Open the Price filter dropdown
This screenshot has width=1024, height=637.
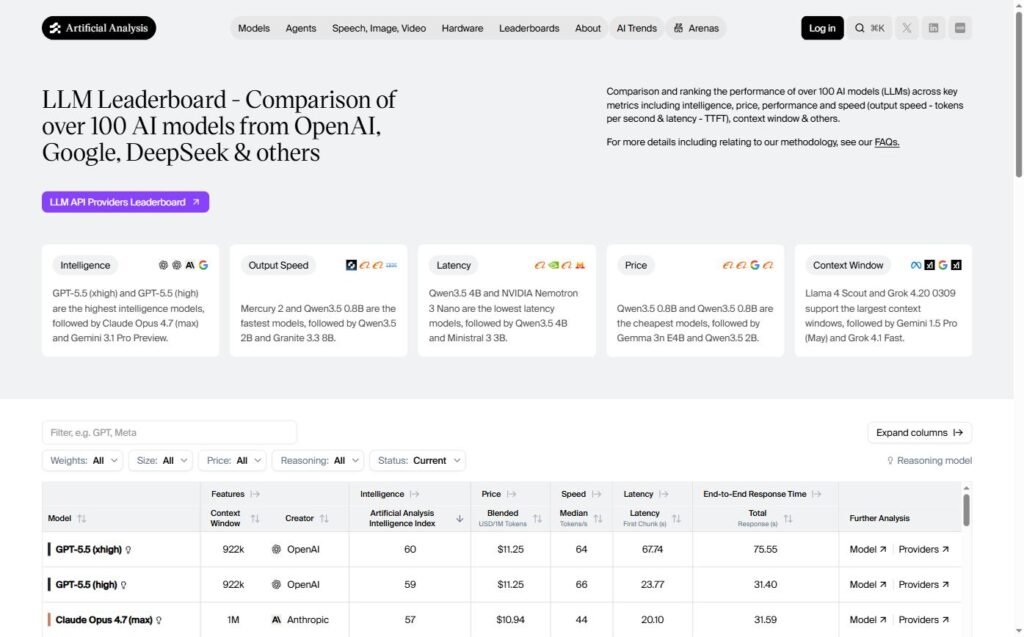click(232, 461)
